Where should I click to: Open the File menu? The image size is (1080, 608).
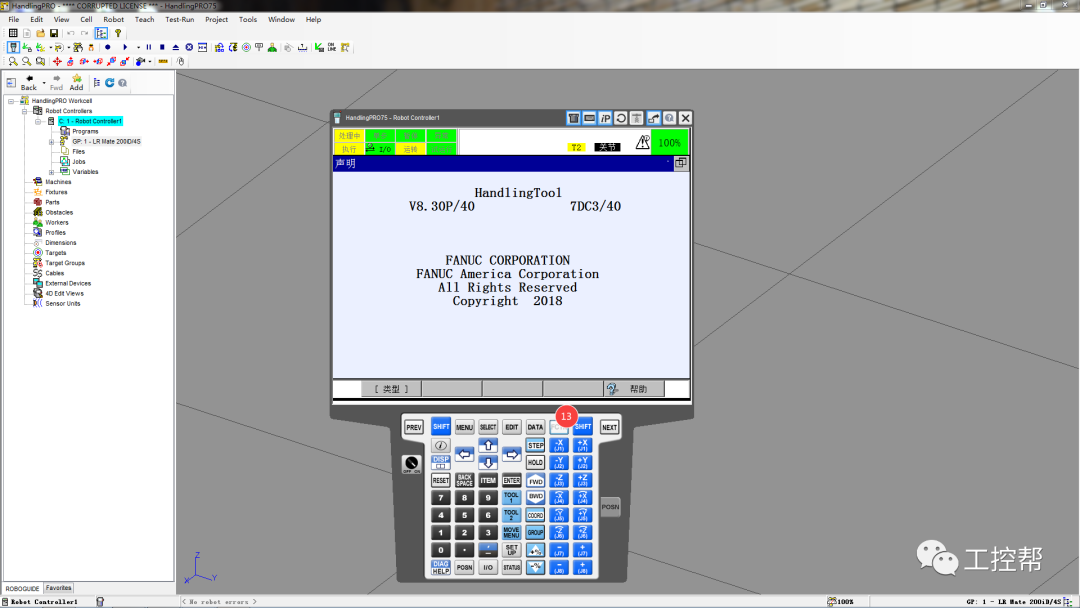click(14, 19)
